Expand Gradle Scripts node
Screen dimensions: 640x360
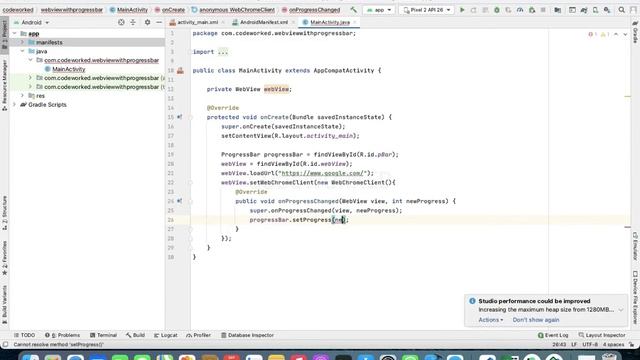[x=15, y=105]
